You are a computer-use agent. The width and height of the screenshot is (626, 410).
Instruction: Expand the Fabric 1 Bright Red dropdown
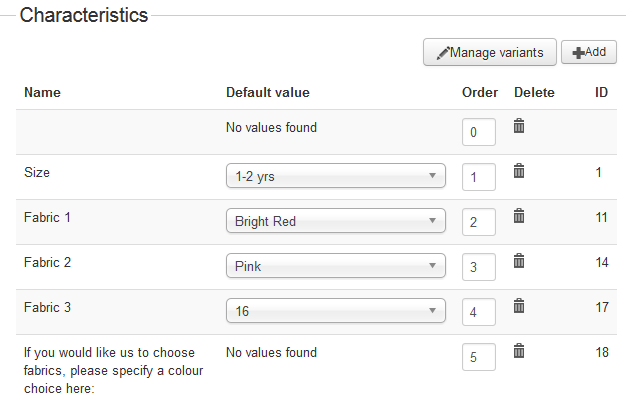coord(336,221)
